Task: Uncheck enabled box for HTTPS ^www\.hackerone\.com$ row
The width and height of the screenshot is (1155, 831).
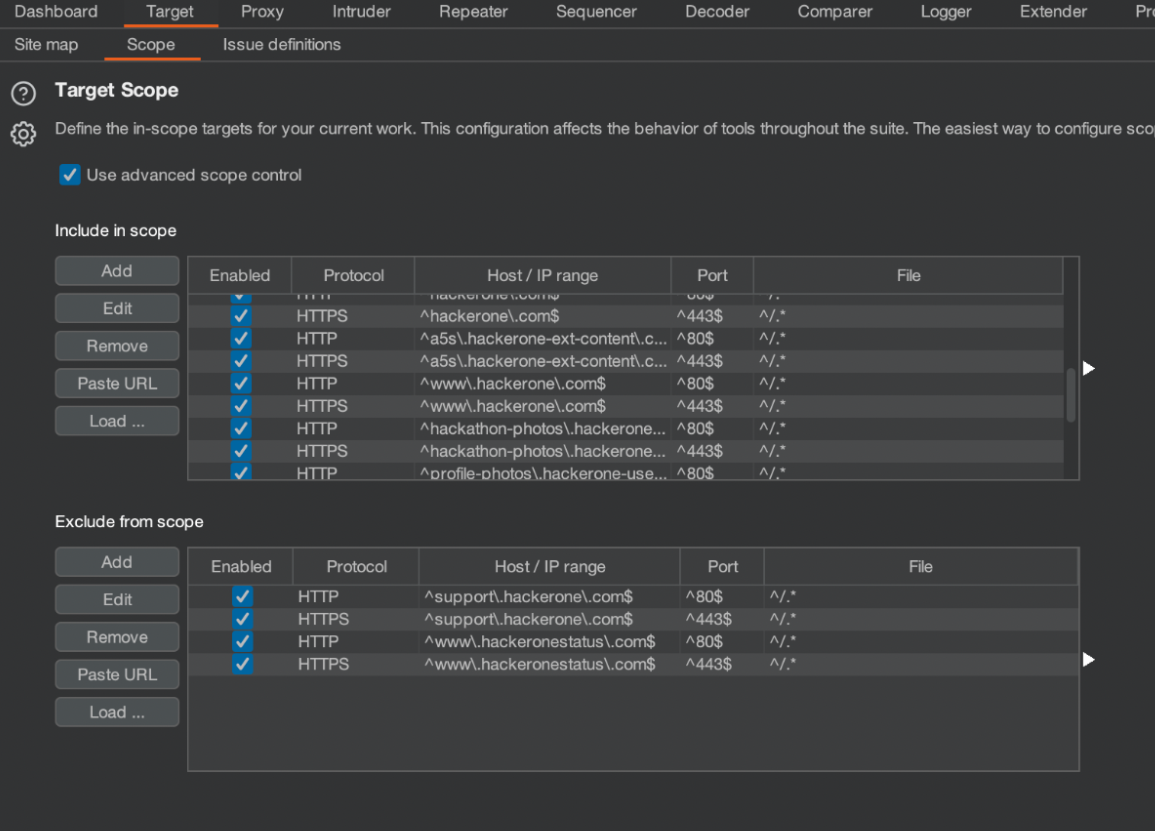Action: point(241,406)
